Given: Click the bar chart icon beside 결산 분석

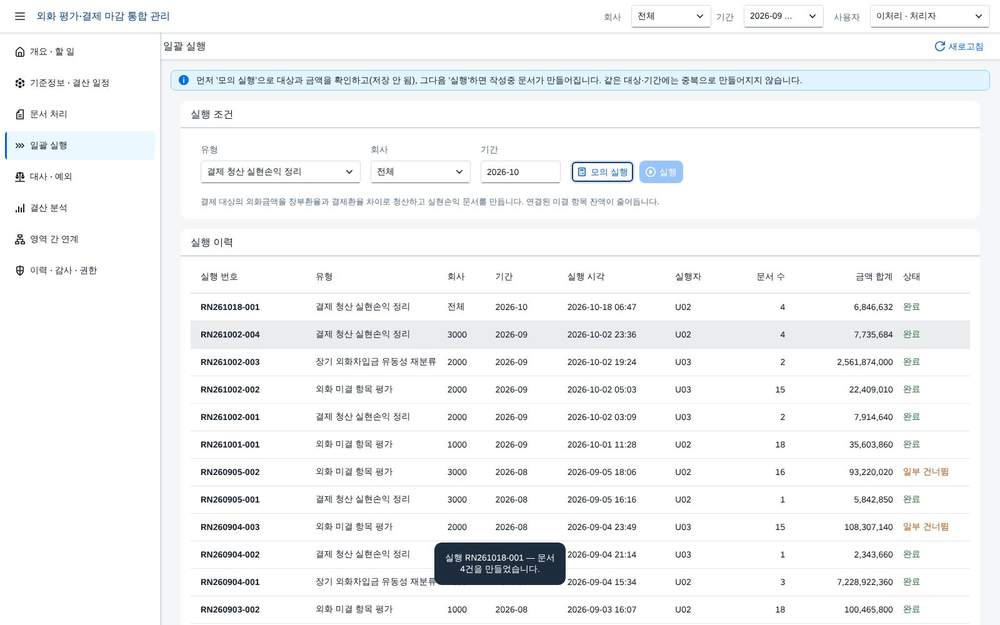Looking at the screenshot, I should (x=20, y=208).
